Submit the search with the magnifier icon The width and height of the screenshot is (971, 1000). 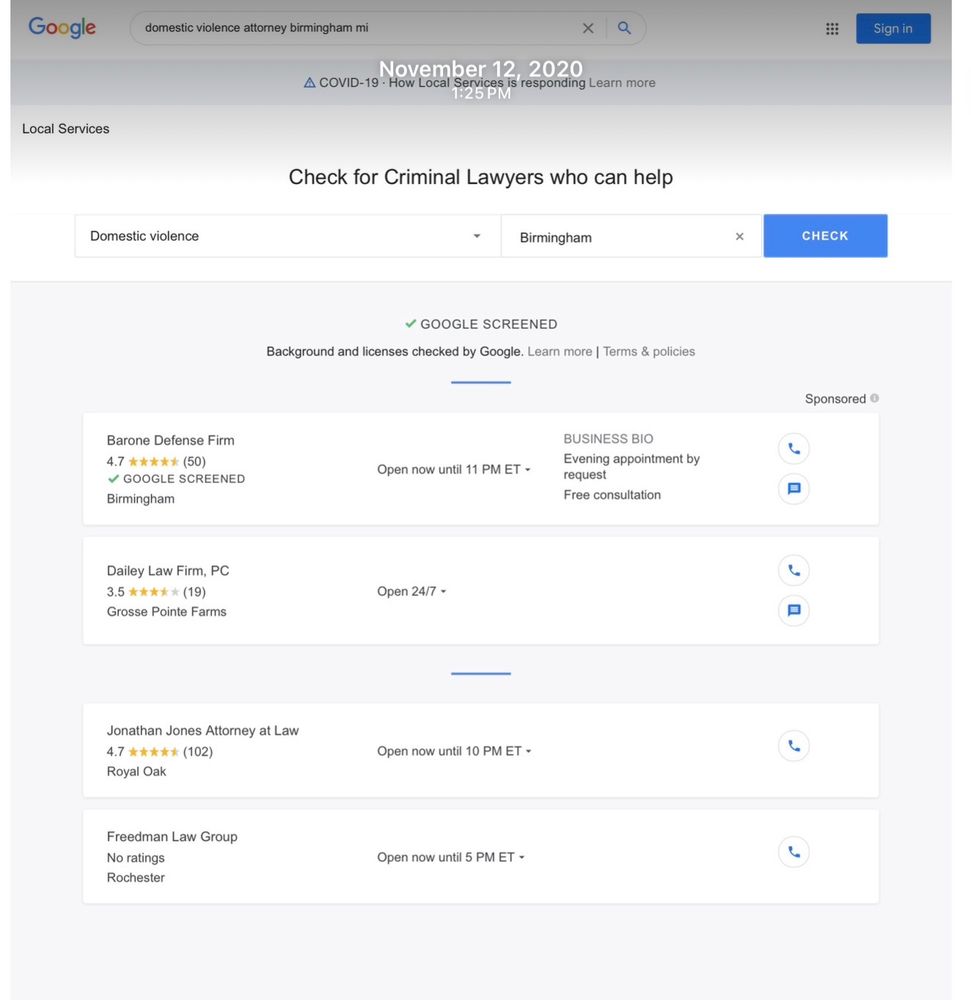point(624,28)
